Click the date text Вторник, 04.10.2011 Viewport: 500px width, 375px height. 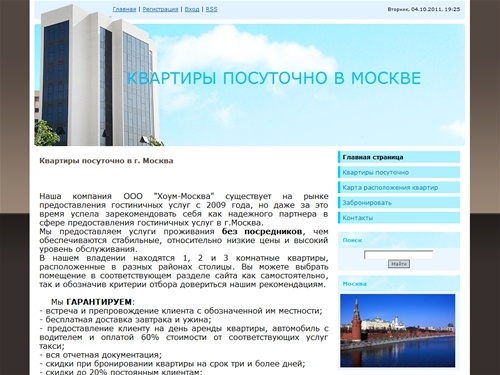(x=414, y=9)
